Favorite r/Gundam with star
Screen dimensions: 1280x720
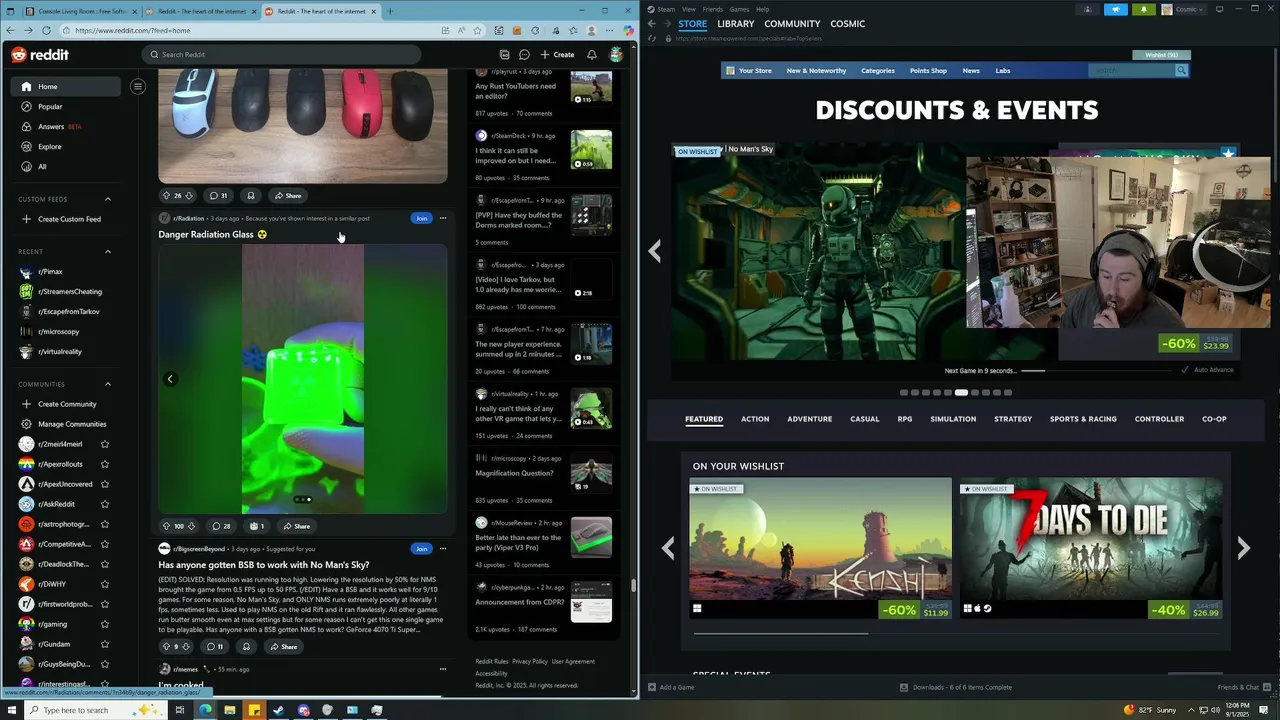tap(104, 644)
